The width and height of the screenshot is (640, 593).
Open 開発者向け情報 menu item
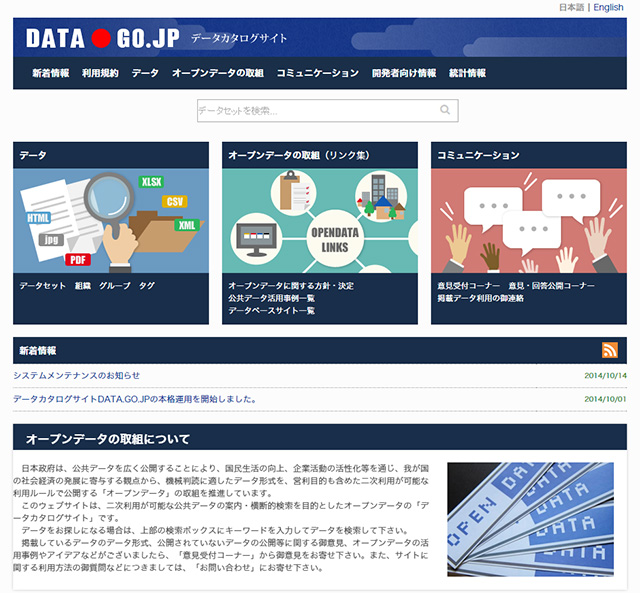(x=404, y=73)
